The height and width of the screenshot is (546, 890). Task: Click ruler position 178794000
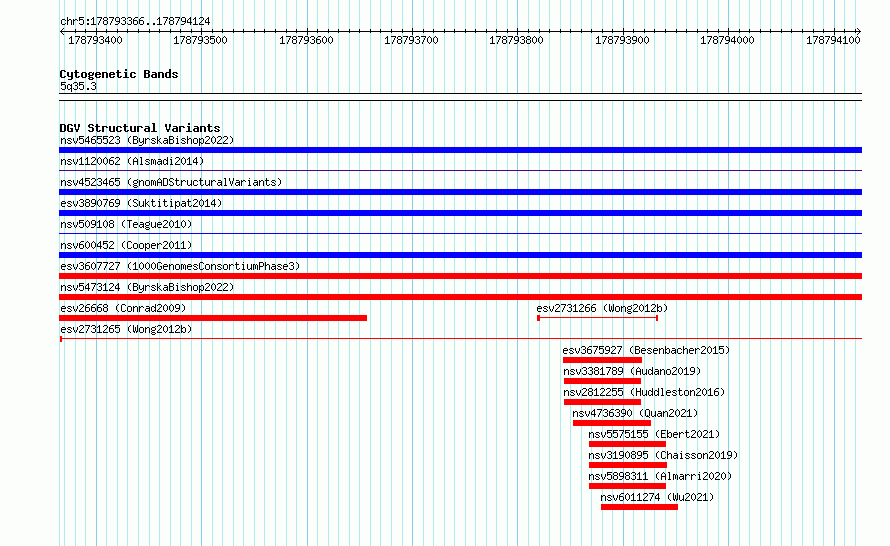(727, 40)
